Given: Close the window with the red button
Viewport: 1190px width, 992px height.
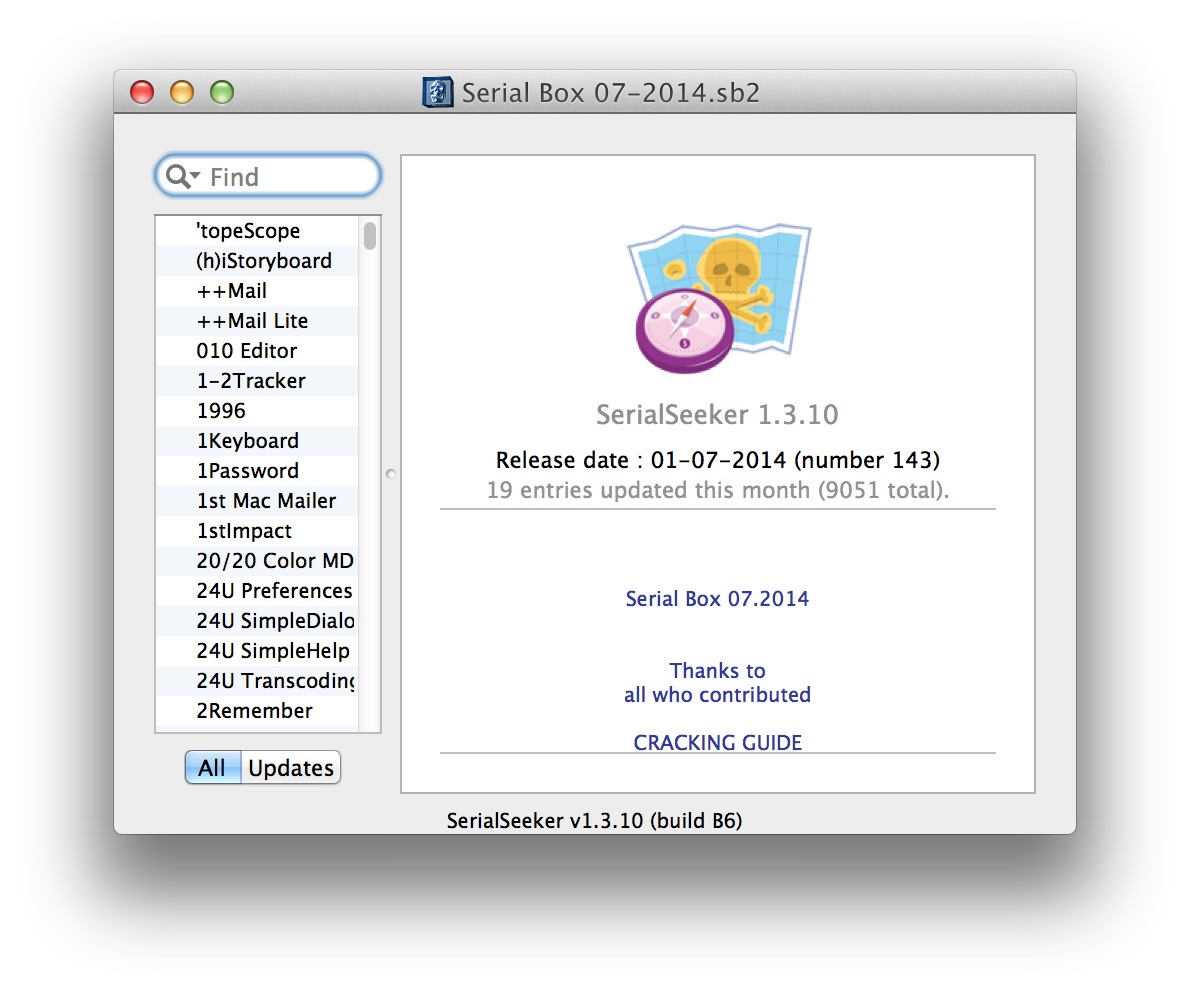Looking at the screenshot, I should (142, 93).
